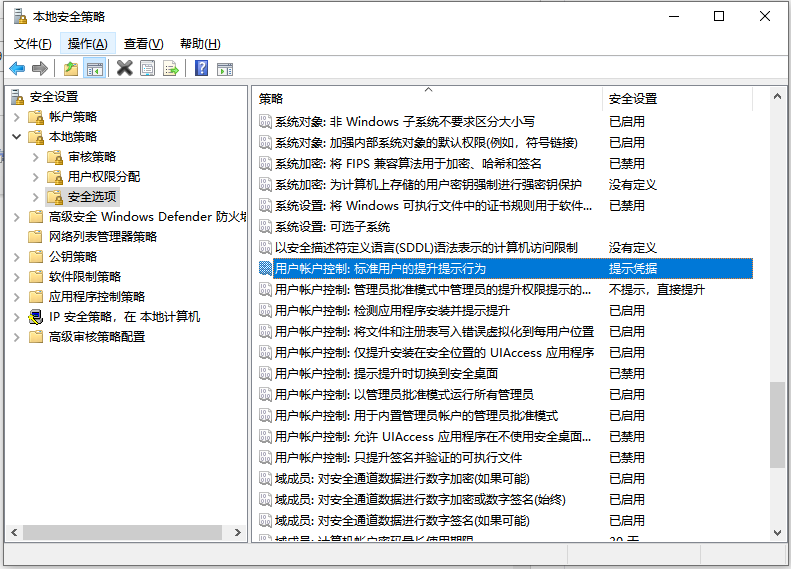The height and width of the screenshot is (569, 791).
Task: Collapse the 本地策略 tree node
Action: pos(17,137)
